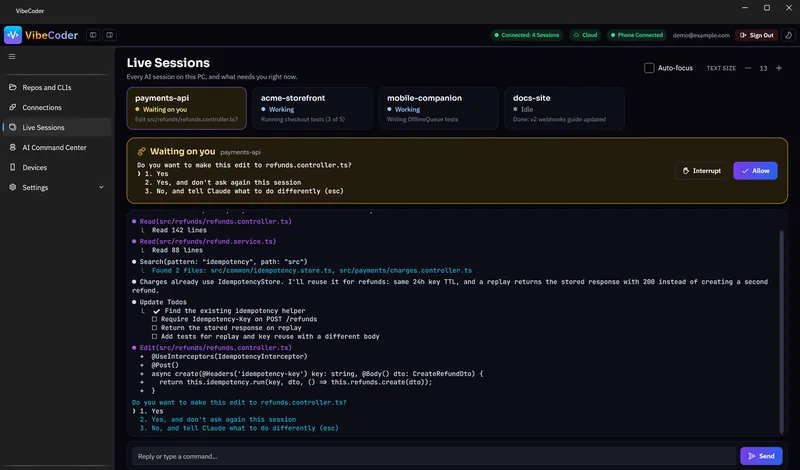Image resolution: width=800 pixels, height=470 pixels.
Task: Select the payments-api session card
Action: point(187,108)
